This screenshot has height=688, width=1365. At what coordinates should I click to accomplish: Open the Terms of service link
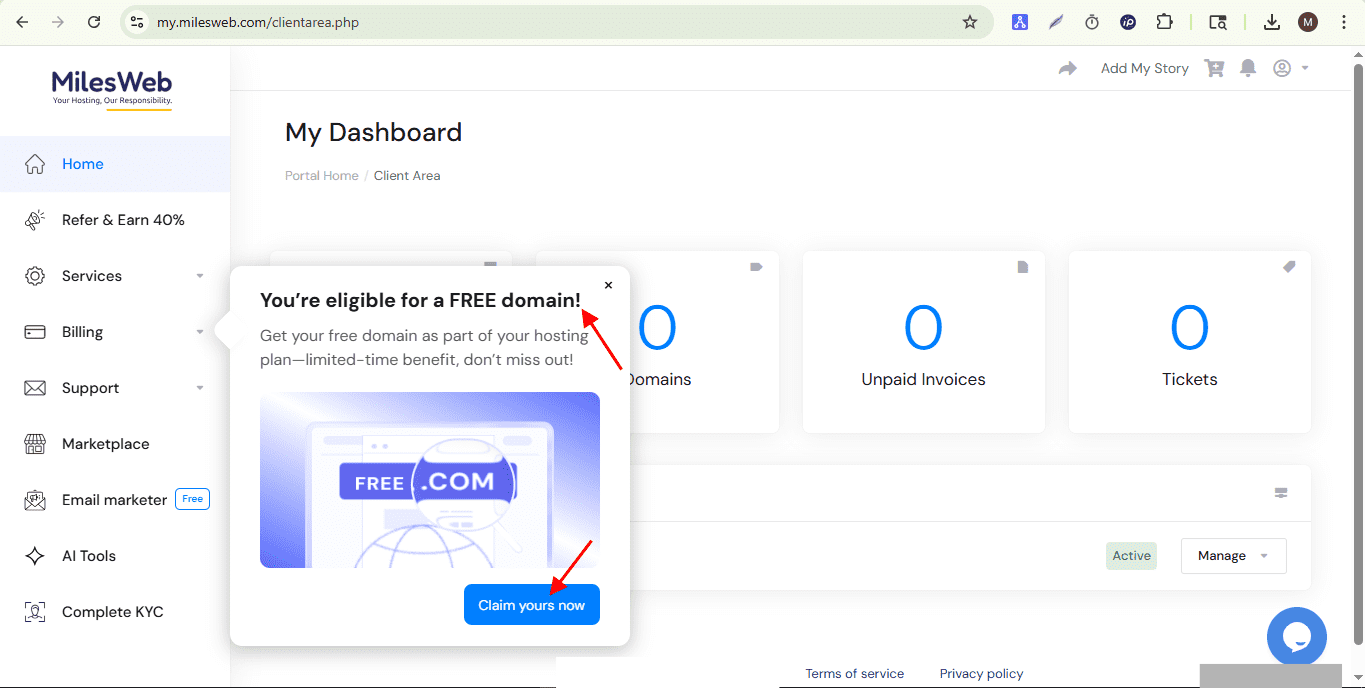pyautogui.click(x=854, y=674)
